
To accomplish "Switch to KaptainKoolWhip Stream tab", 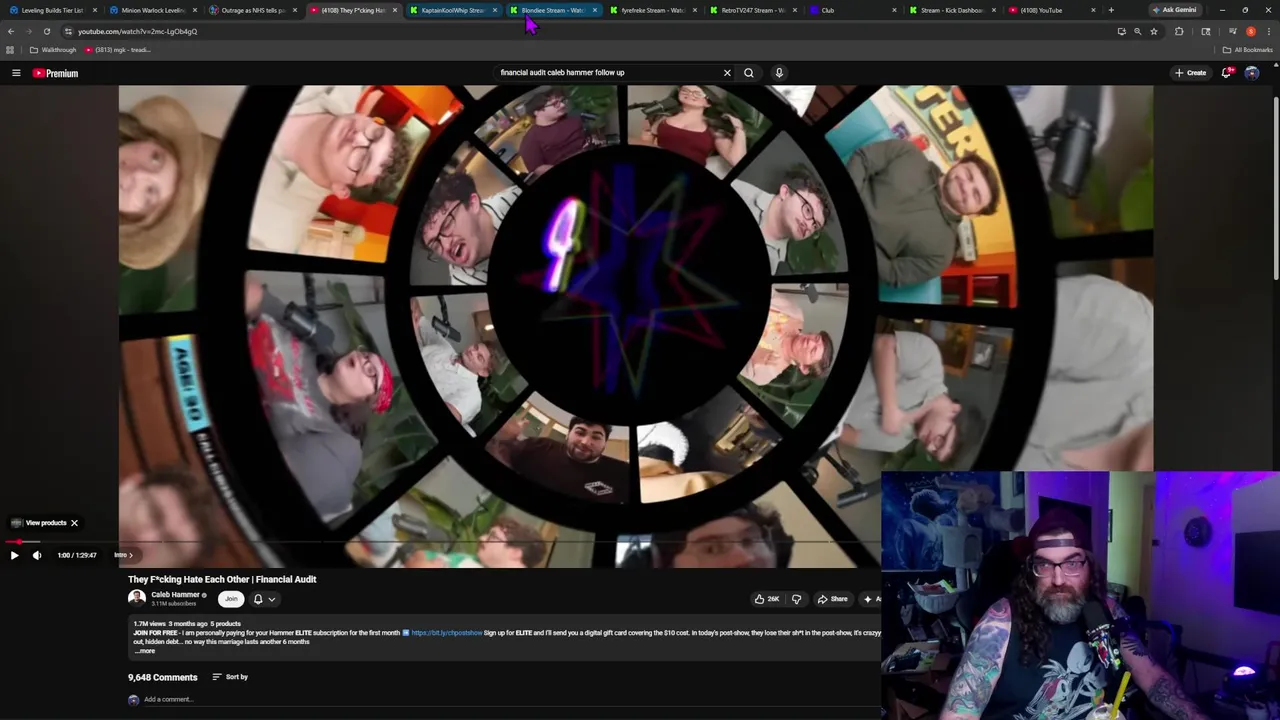I will (452, 10).
